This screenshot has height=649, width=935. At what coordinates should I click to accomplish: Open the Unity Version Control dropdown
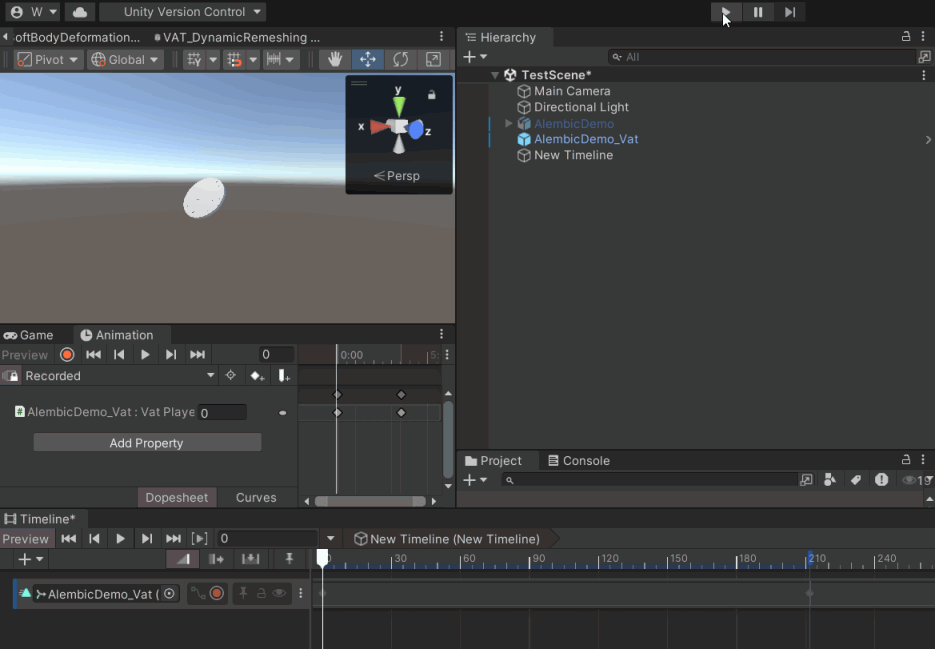click(182, 12)
